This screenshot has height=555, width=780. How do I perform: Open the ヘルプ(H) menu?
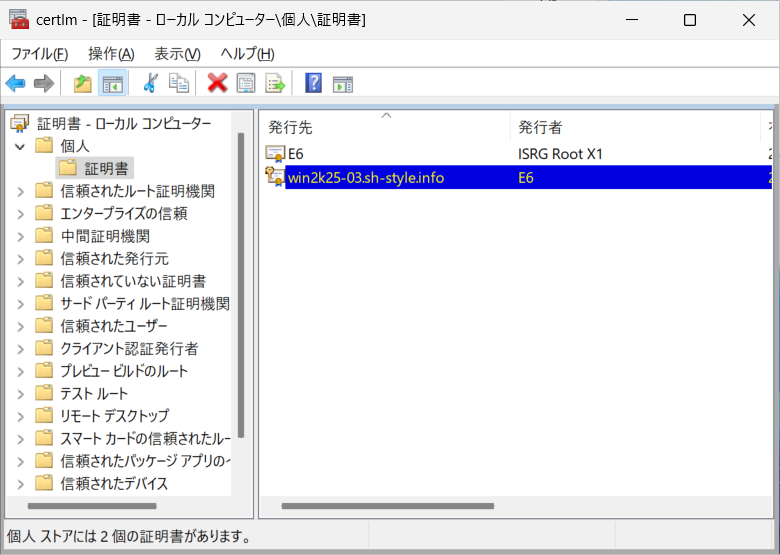click(247, 54)
